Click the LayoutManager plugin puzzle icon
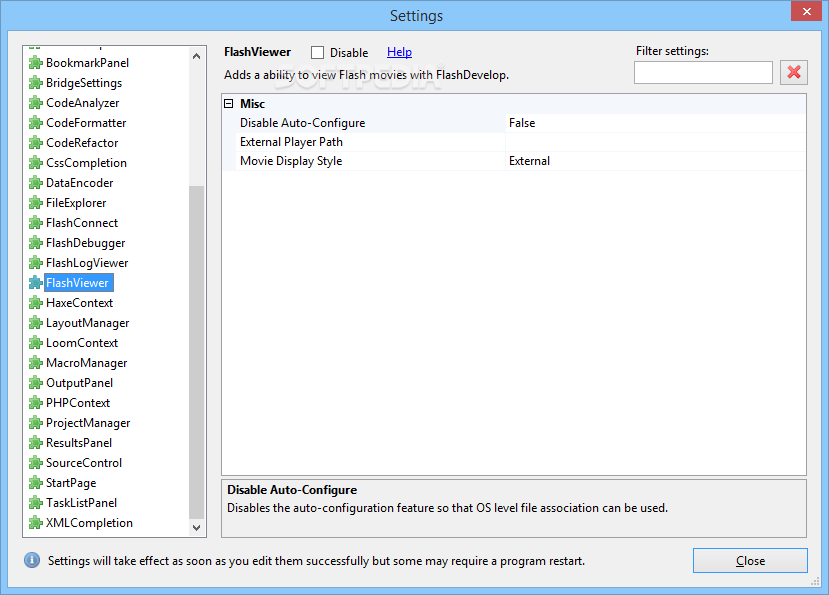The height and width of the screenshot is (595, 829). (x=35, y=323)
